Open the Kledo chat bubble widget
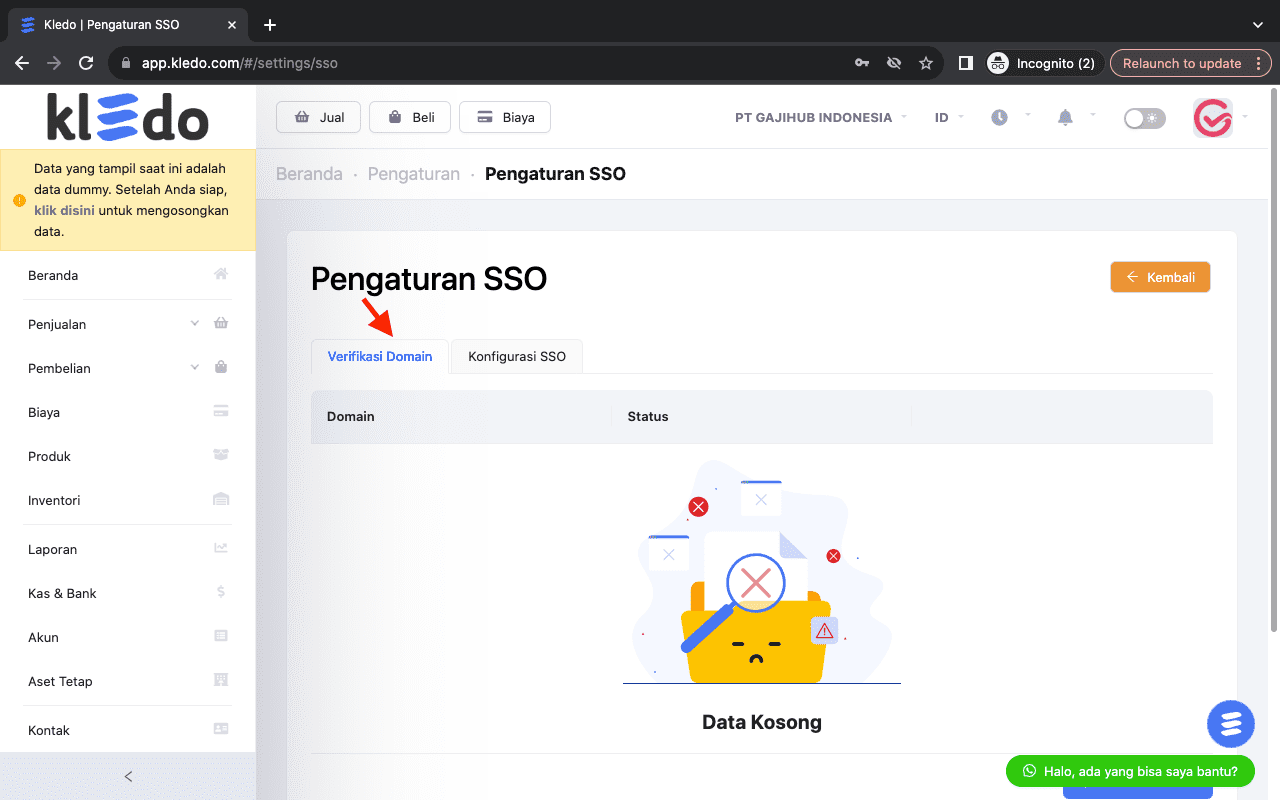1280x800 pixels. [x=1230, y=723]
